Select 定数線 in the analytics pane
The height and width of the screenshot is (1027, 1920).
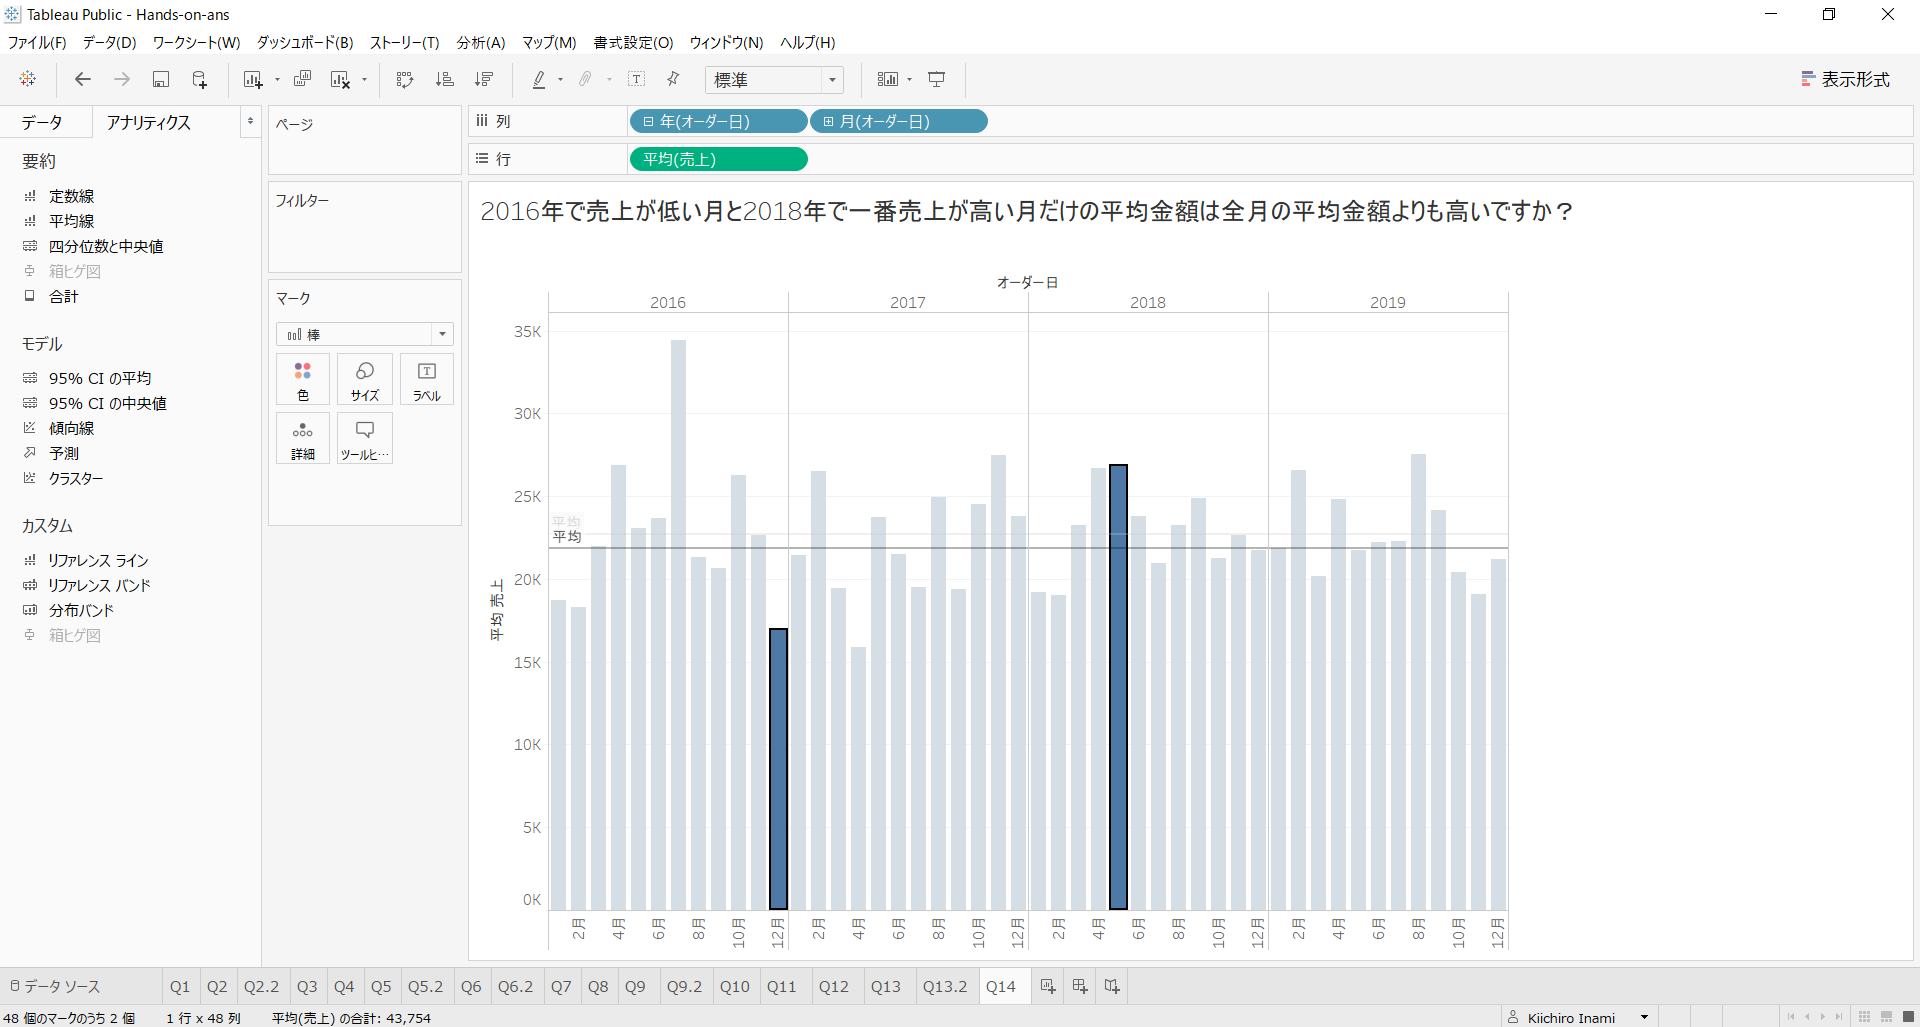pyautogui.click(x=72, y=197)
